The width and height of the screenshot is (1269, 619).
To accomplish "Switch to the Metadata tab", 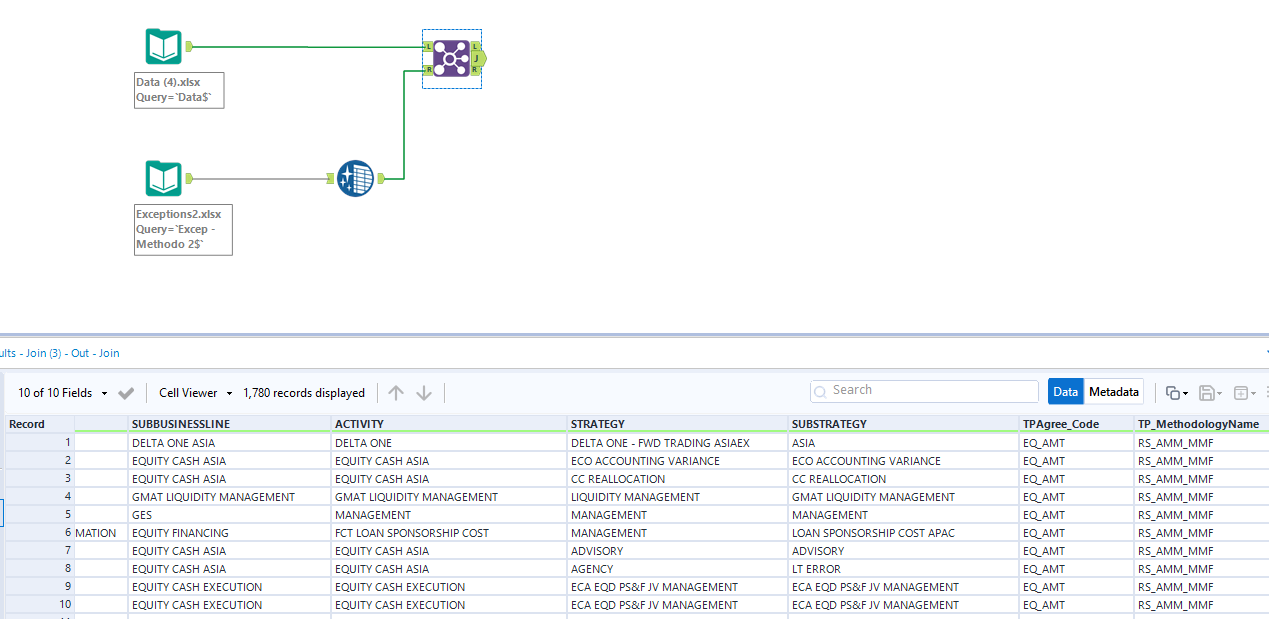I will tap(1113, 391).
